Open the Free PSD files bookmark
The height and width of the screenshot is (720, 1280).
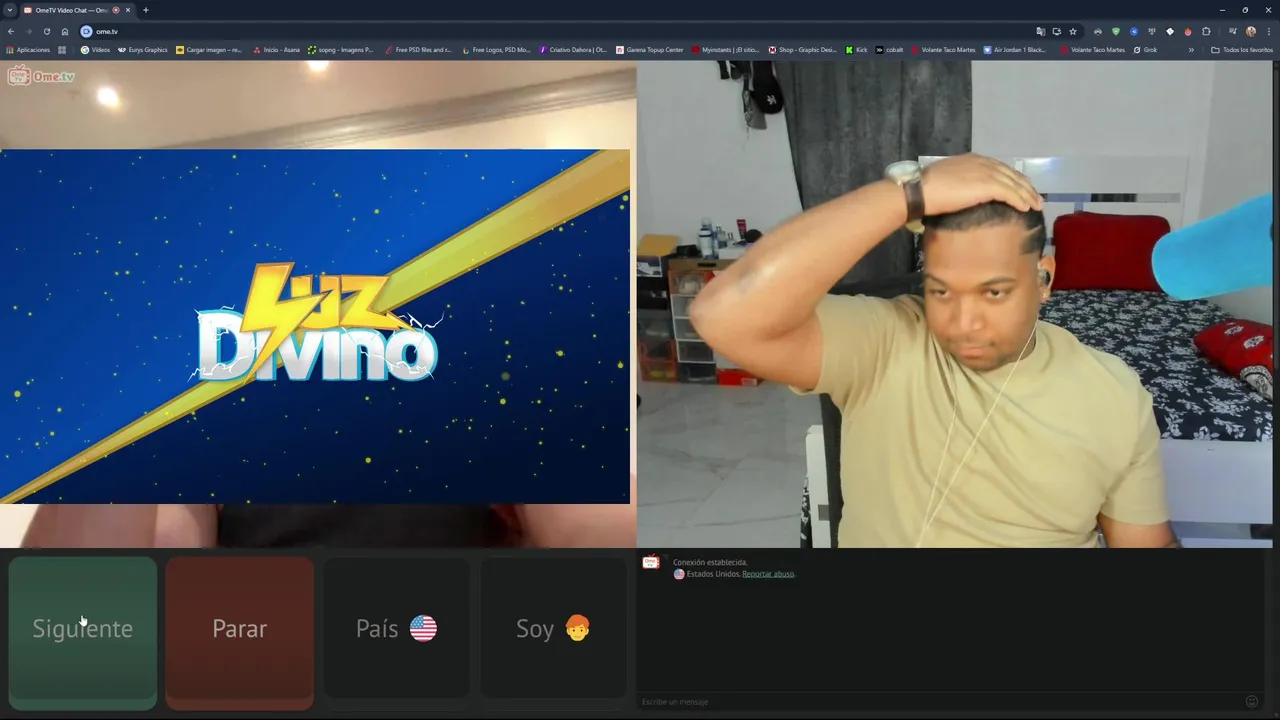[x=418, y=50]
